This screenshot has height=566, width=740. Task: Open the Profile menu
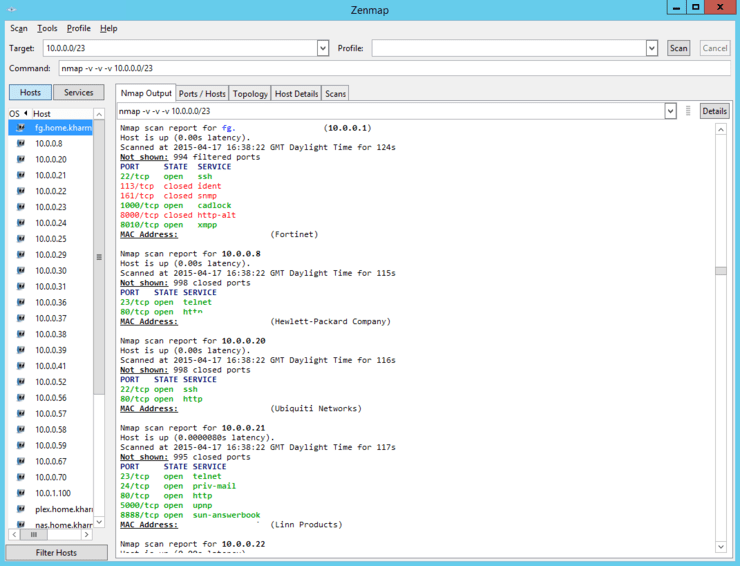pyautogui.click(x=78, y=28)
